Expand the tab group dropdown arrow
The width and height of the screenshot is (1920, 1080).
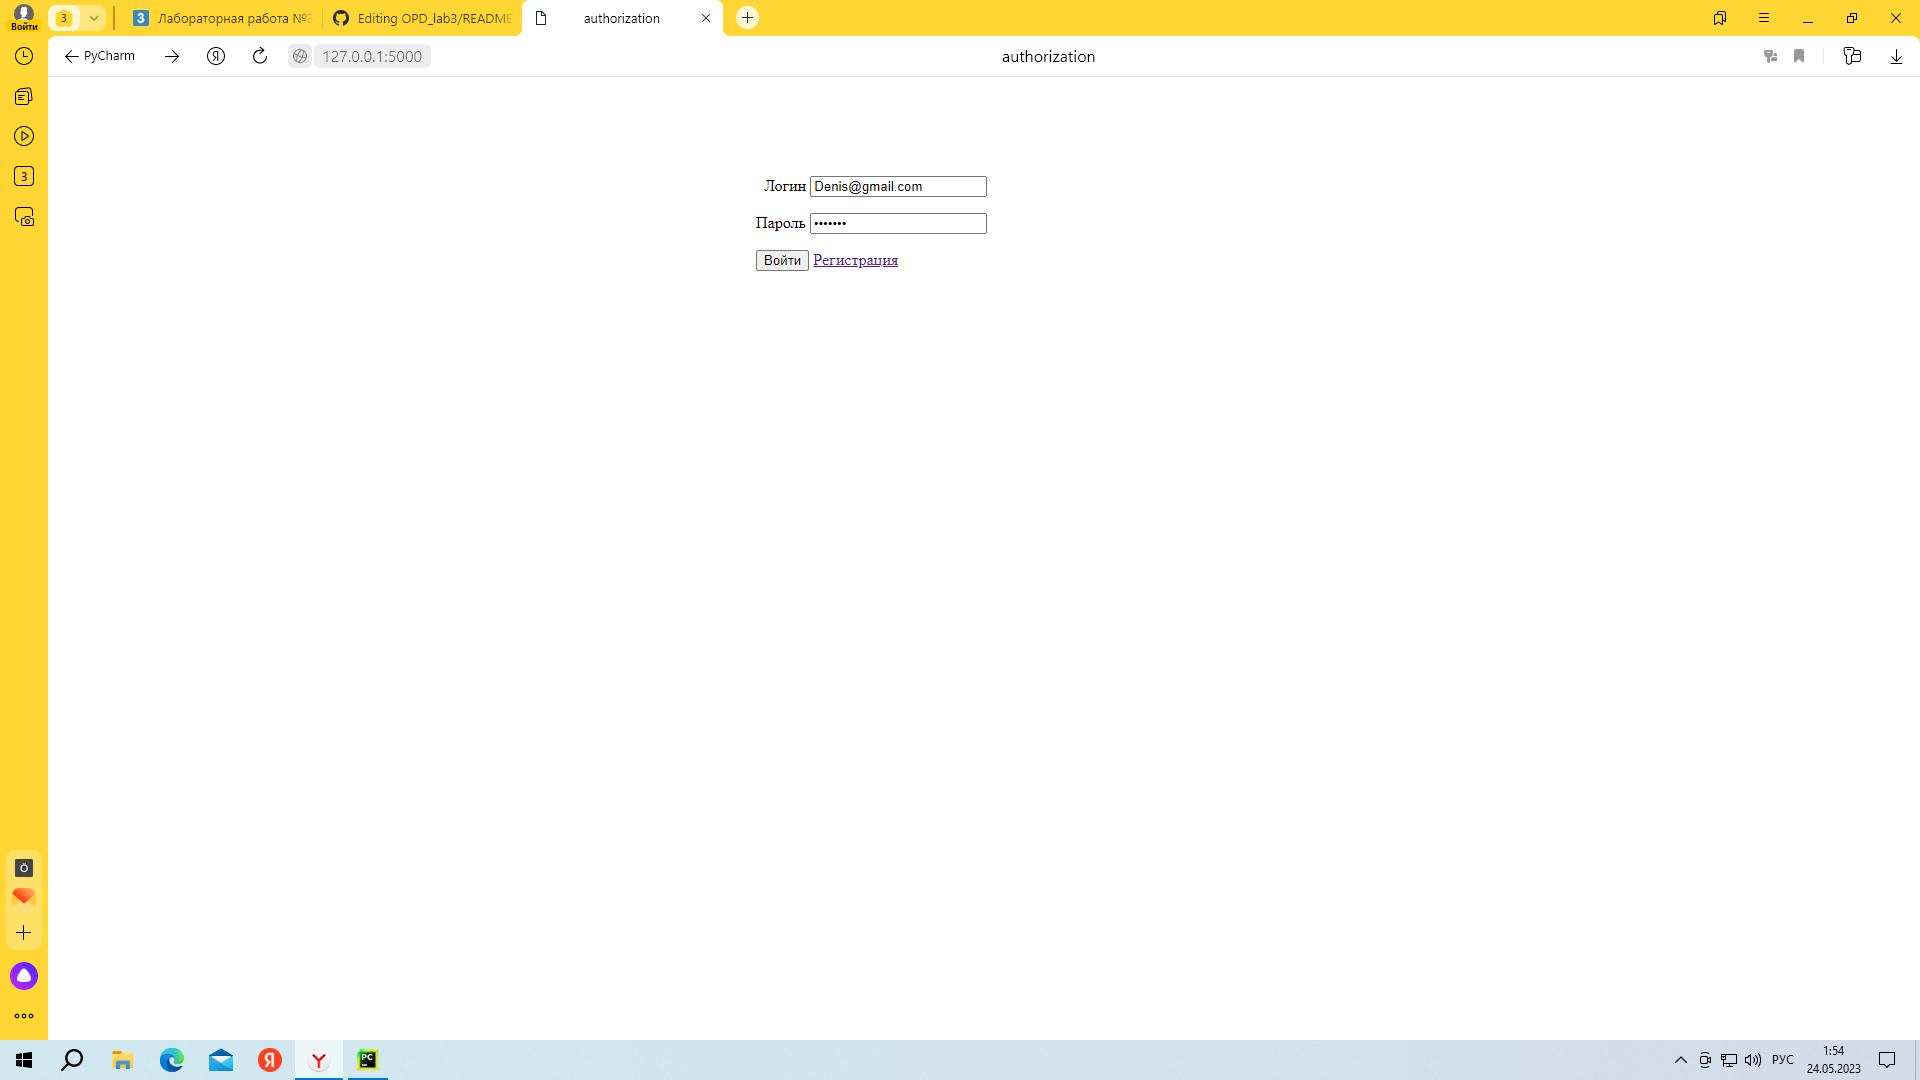(x=93, y=18)
